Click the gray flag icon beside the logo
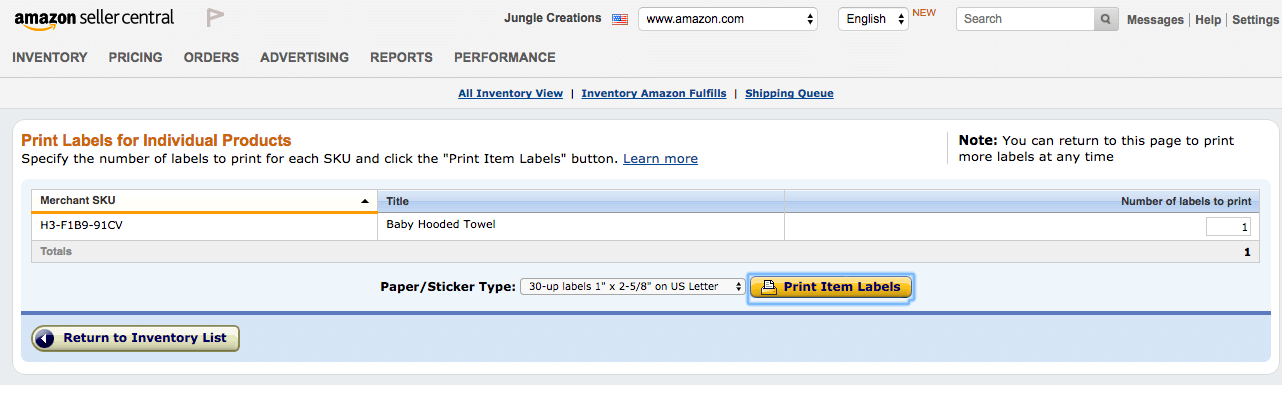1282x402 pixels. [215, 18]
